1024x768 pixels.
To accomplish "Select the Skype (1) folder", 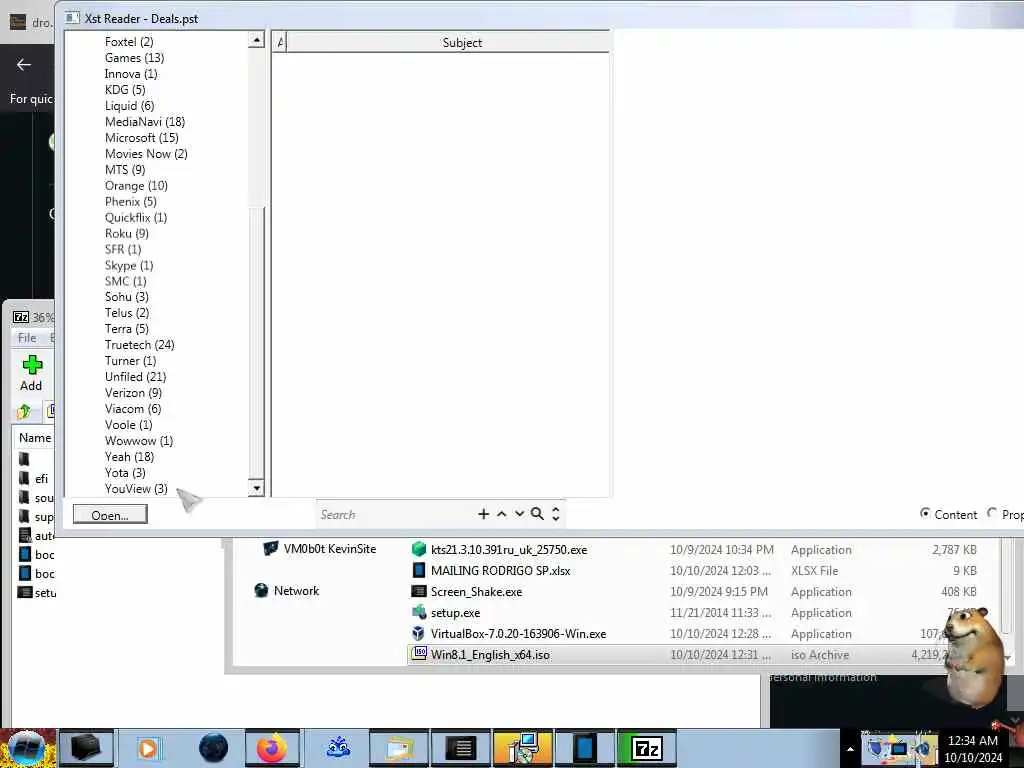I will tap(129, 265).
